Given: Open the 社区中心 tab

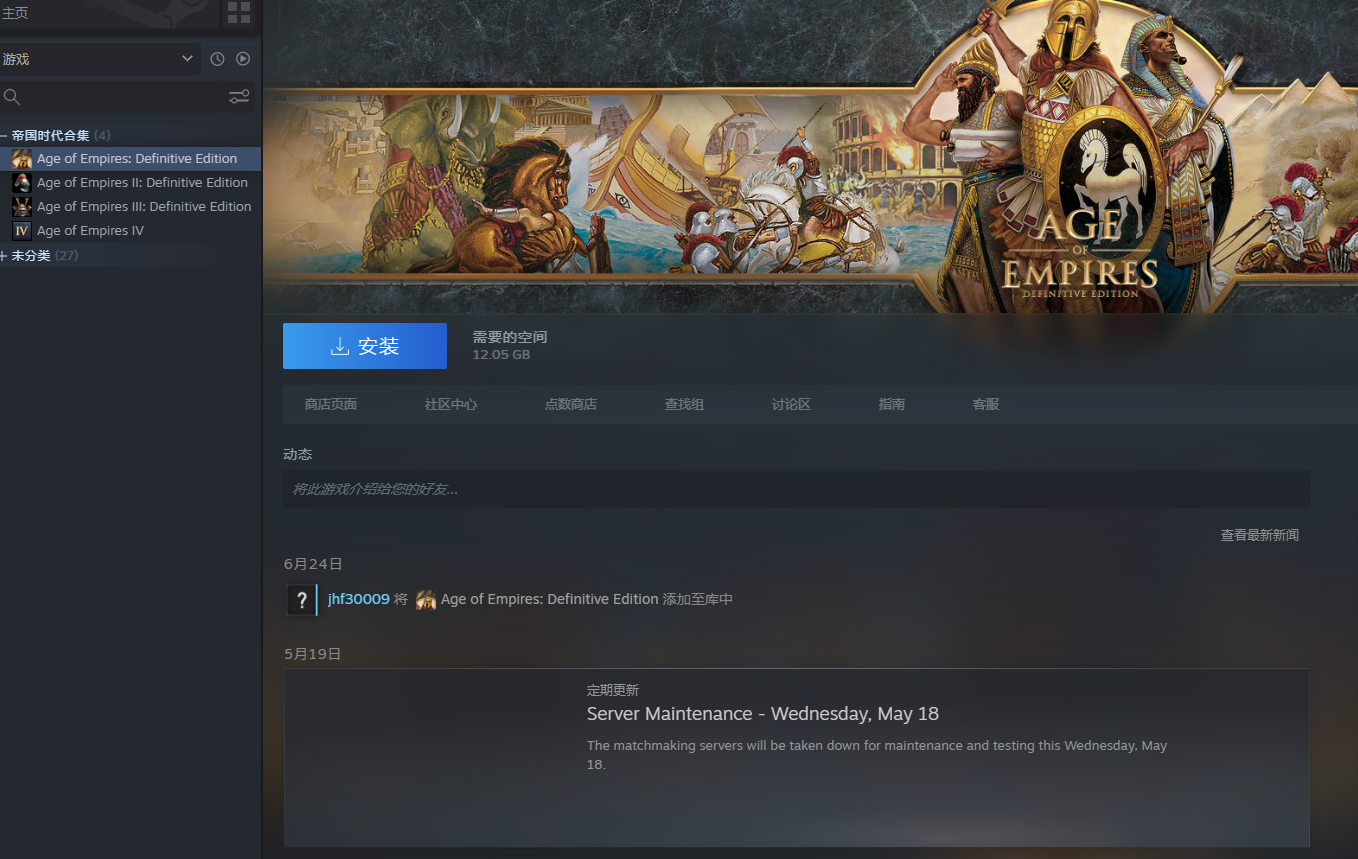Looking at the screenshot, I should (451, 404).
